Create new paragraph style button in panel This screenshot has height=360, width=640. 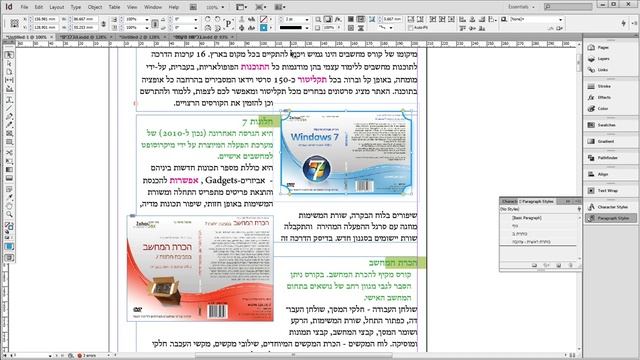click(x=559, y=266)
